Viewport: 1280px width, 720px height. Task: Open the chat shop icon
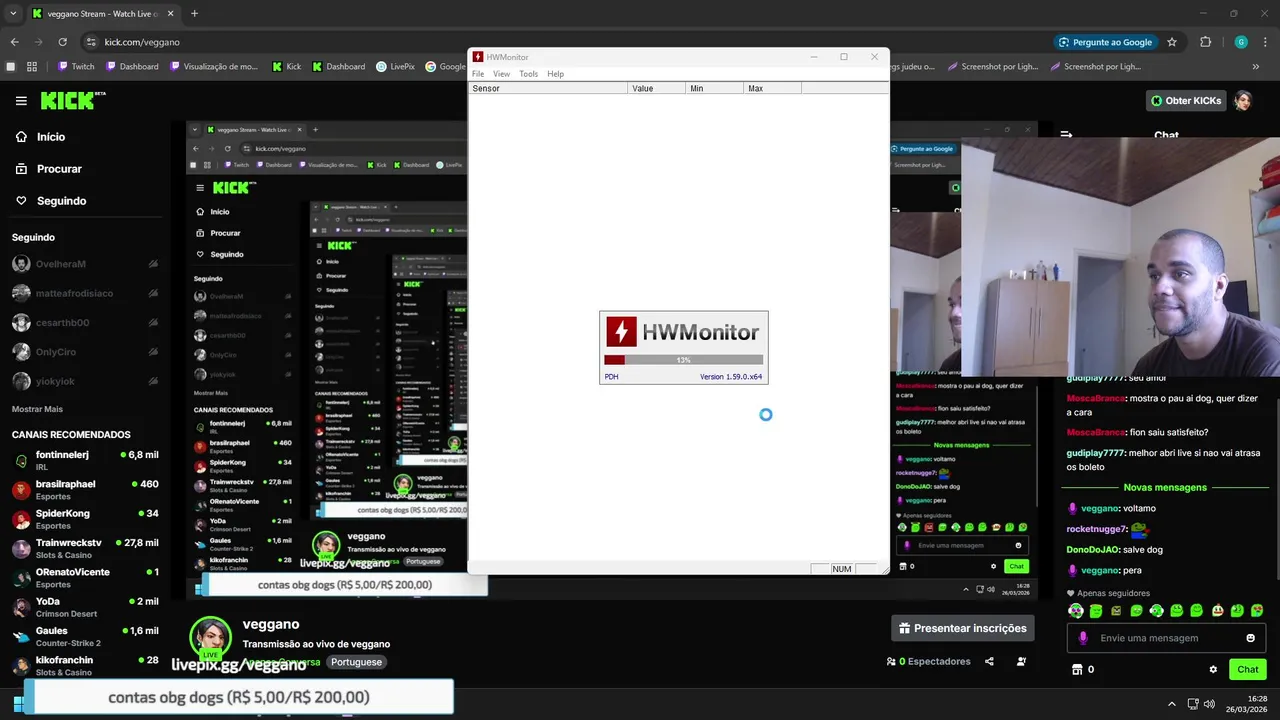tap(1077, 670)
